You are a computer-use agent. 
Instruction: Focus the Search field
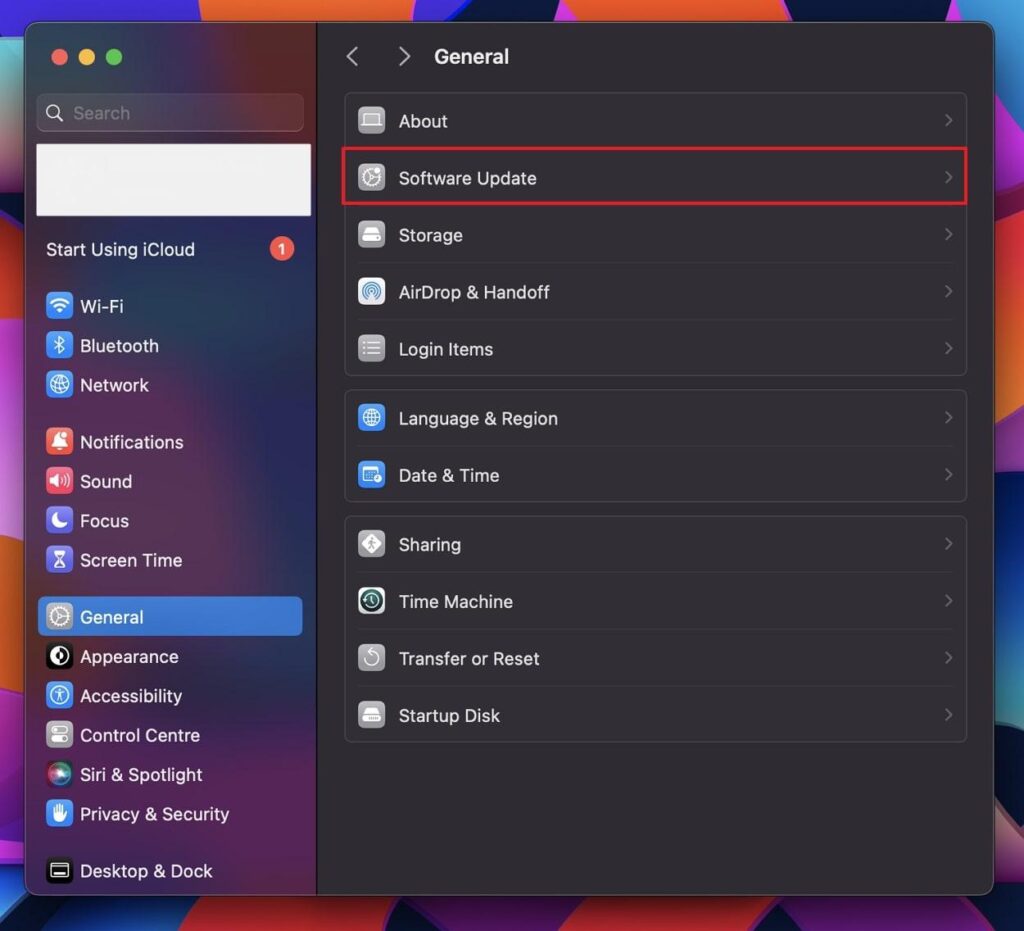click(170, 113)
